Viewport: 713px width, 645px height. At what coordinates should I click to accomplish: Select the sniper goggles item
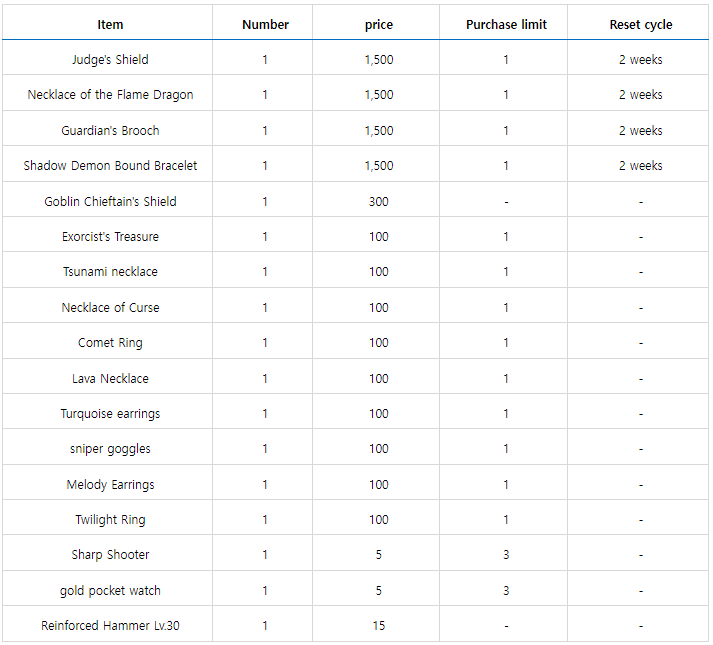[110, 449]
